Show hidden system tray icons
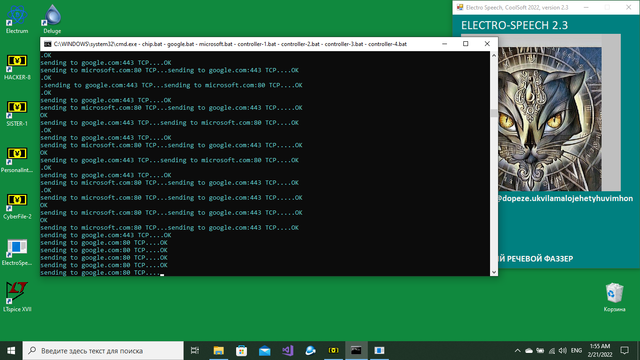The image size is (640, 360). pos(517,351)
